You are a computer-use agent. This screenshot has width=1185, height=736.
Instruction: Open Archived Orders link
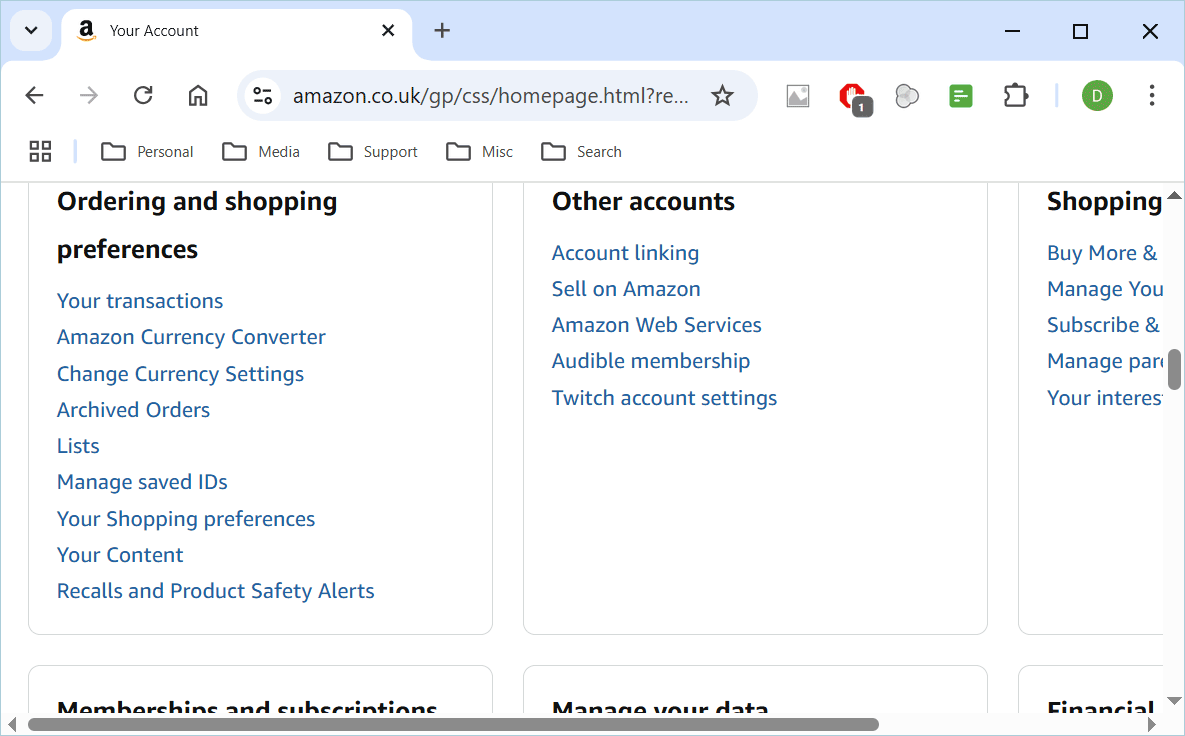[x=133, y=409]
